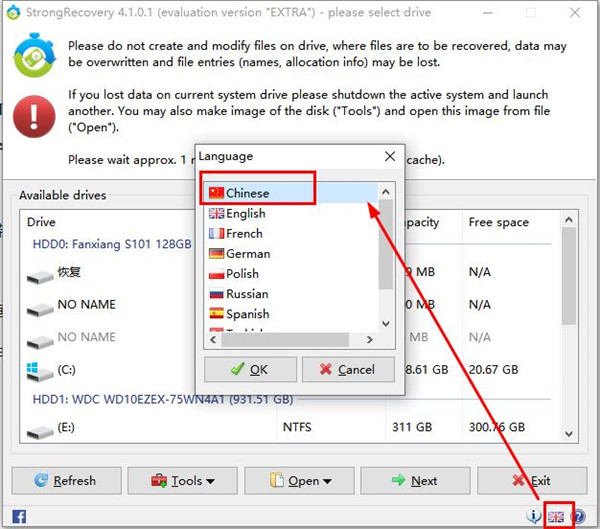Close the StrongRecovery window

[575, 13]
